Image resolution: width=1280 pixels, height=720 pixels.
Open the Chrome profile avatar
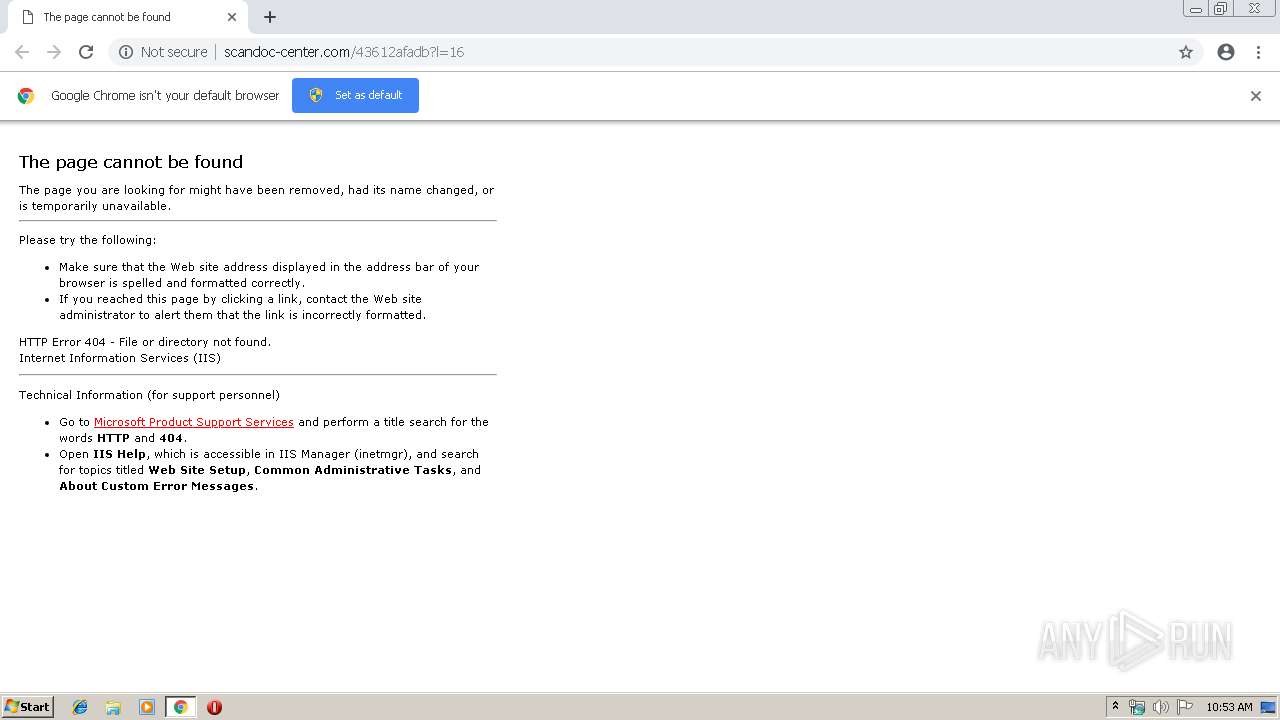pyautogui.click(x=1226, y=52)
